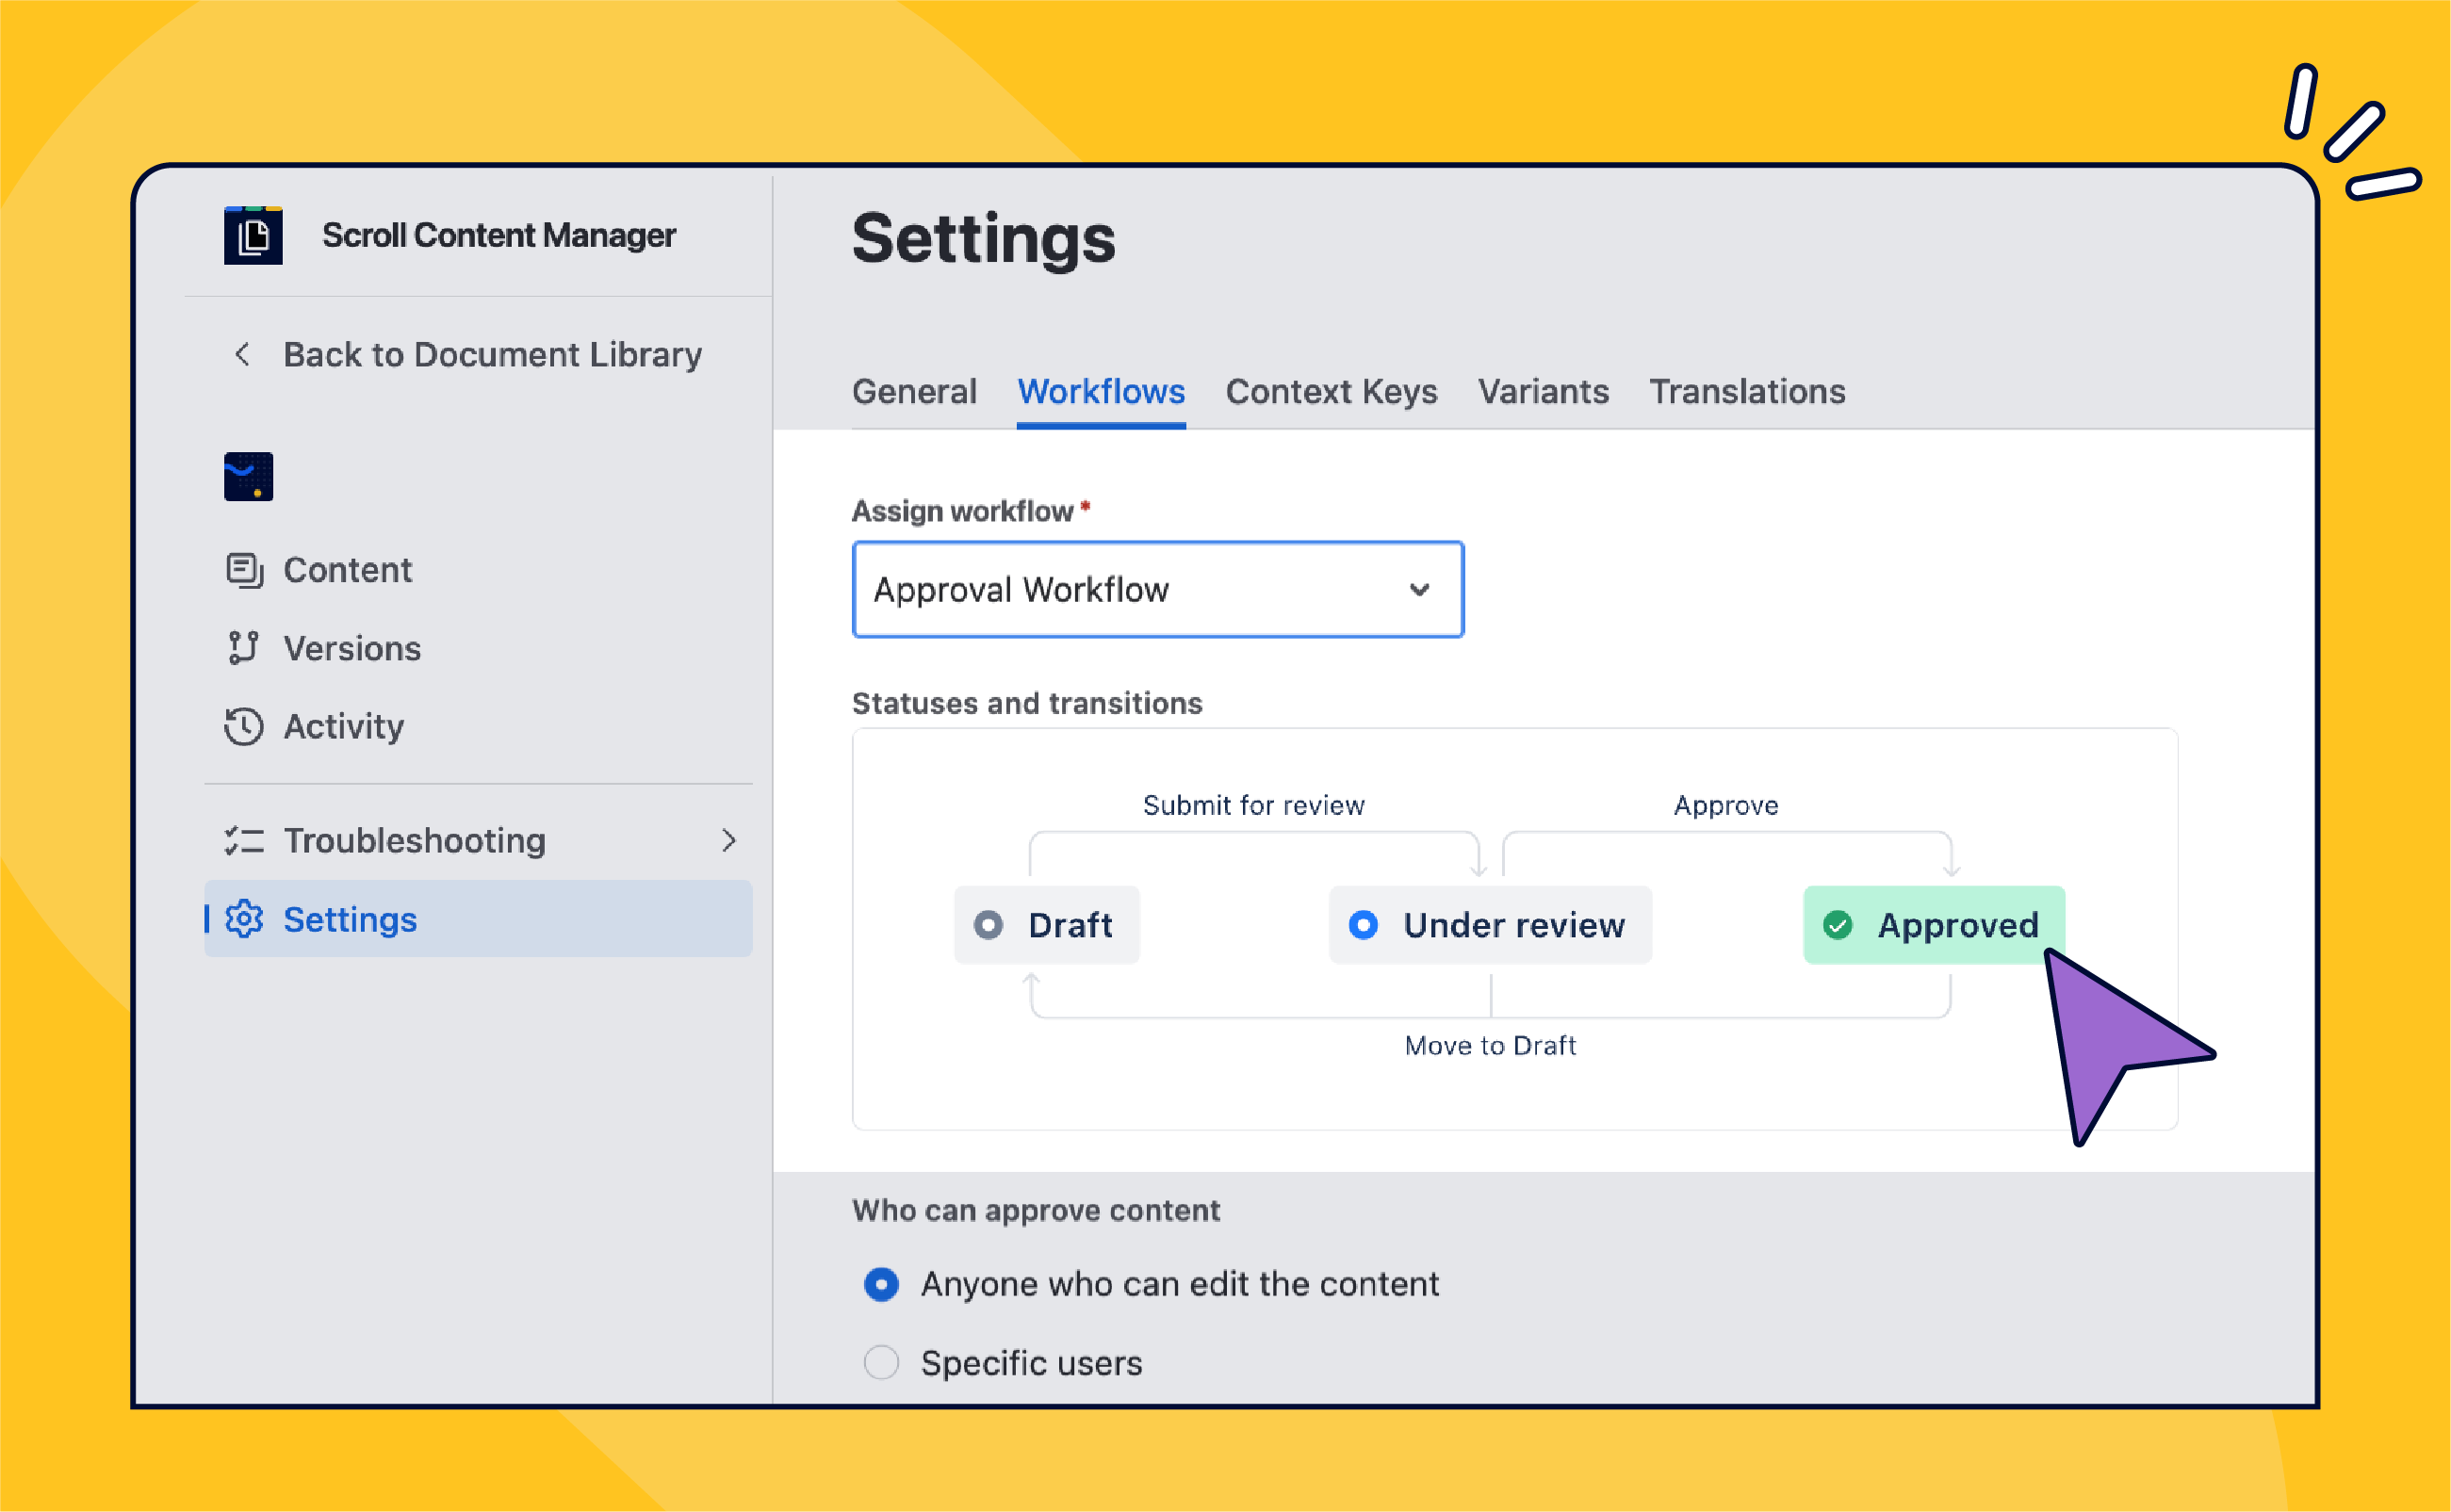
Task: Click the Approved green checkmark icon
Action: (1837, 925)
